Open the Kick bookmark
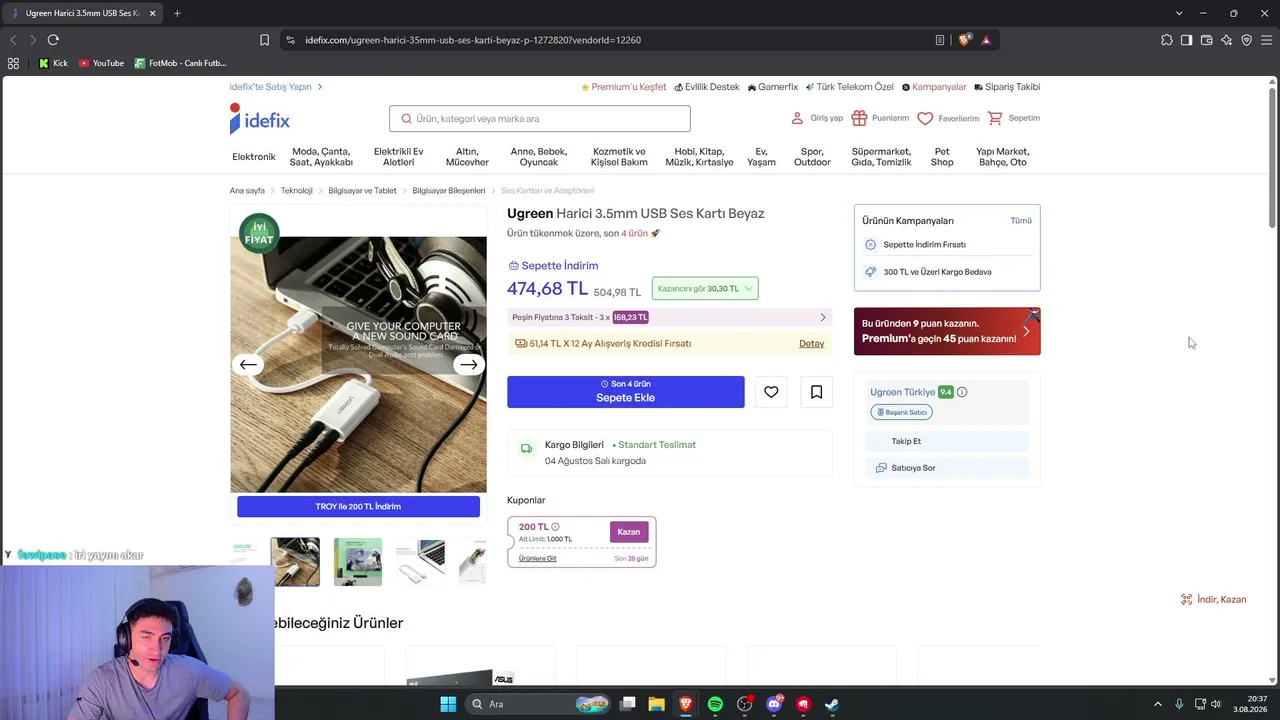 click(54, 63)
